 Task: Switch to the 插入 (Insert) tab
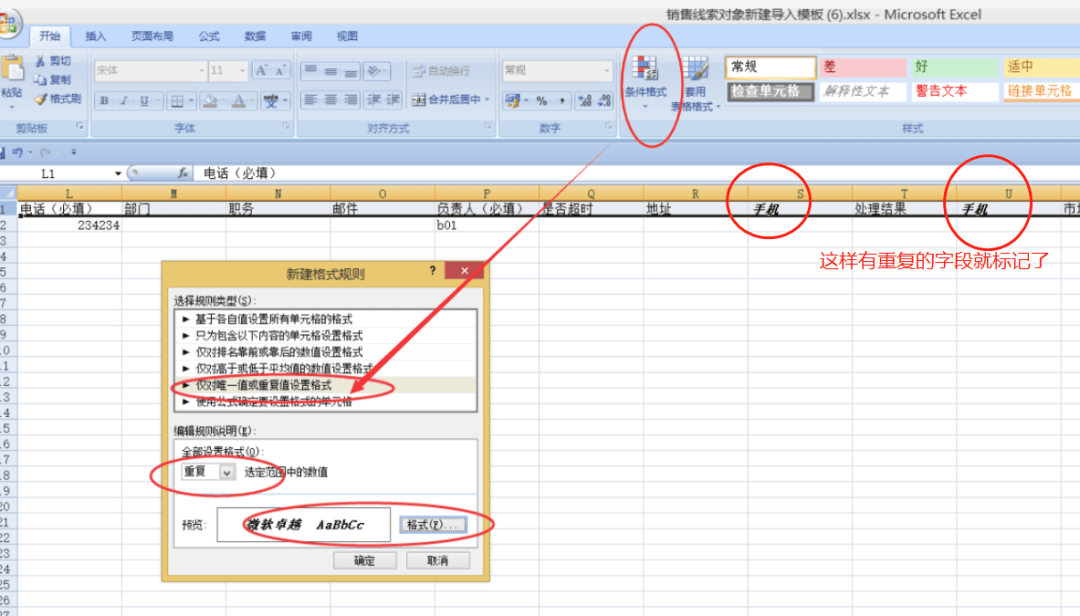click(x=96, y=37)
